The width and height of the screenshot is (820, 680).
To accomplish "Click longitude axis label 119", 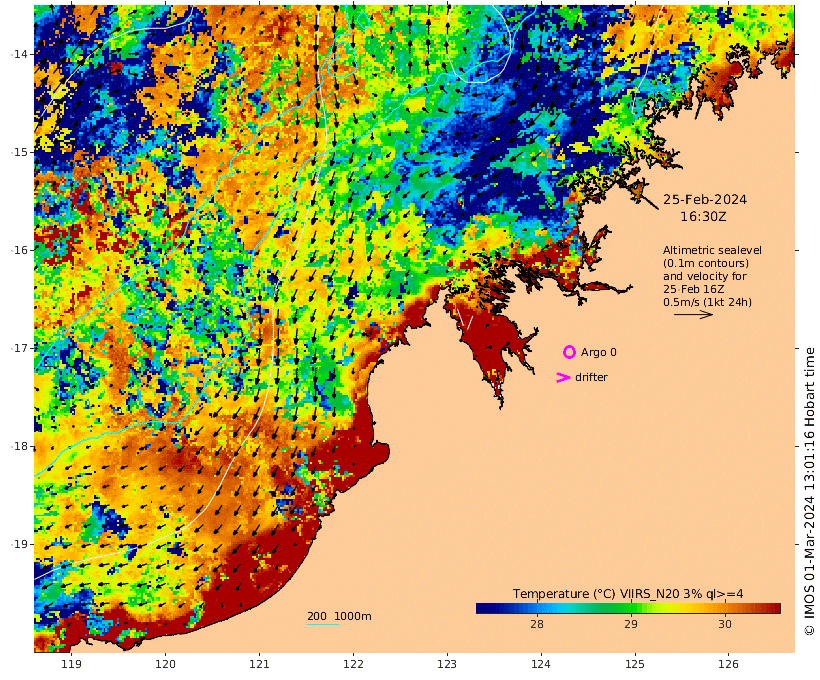I will point(71,664).
